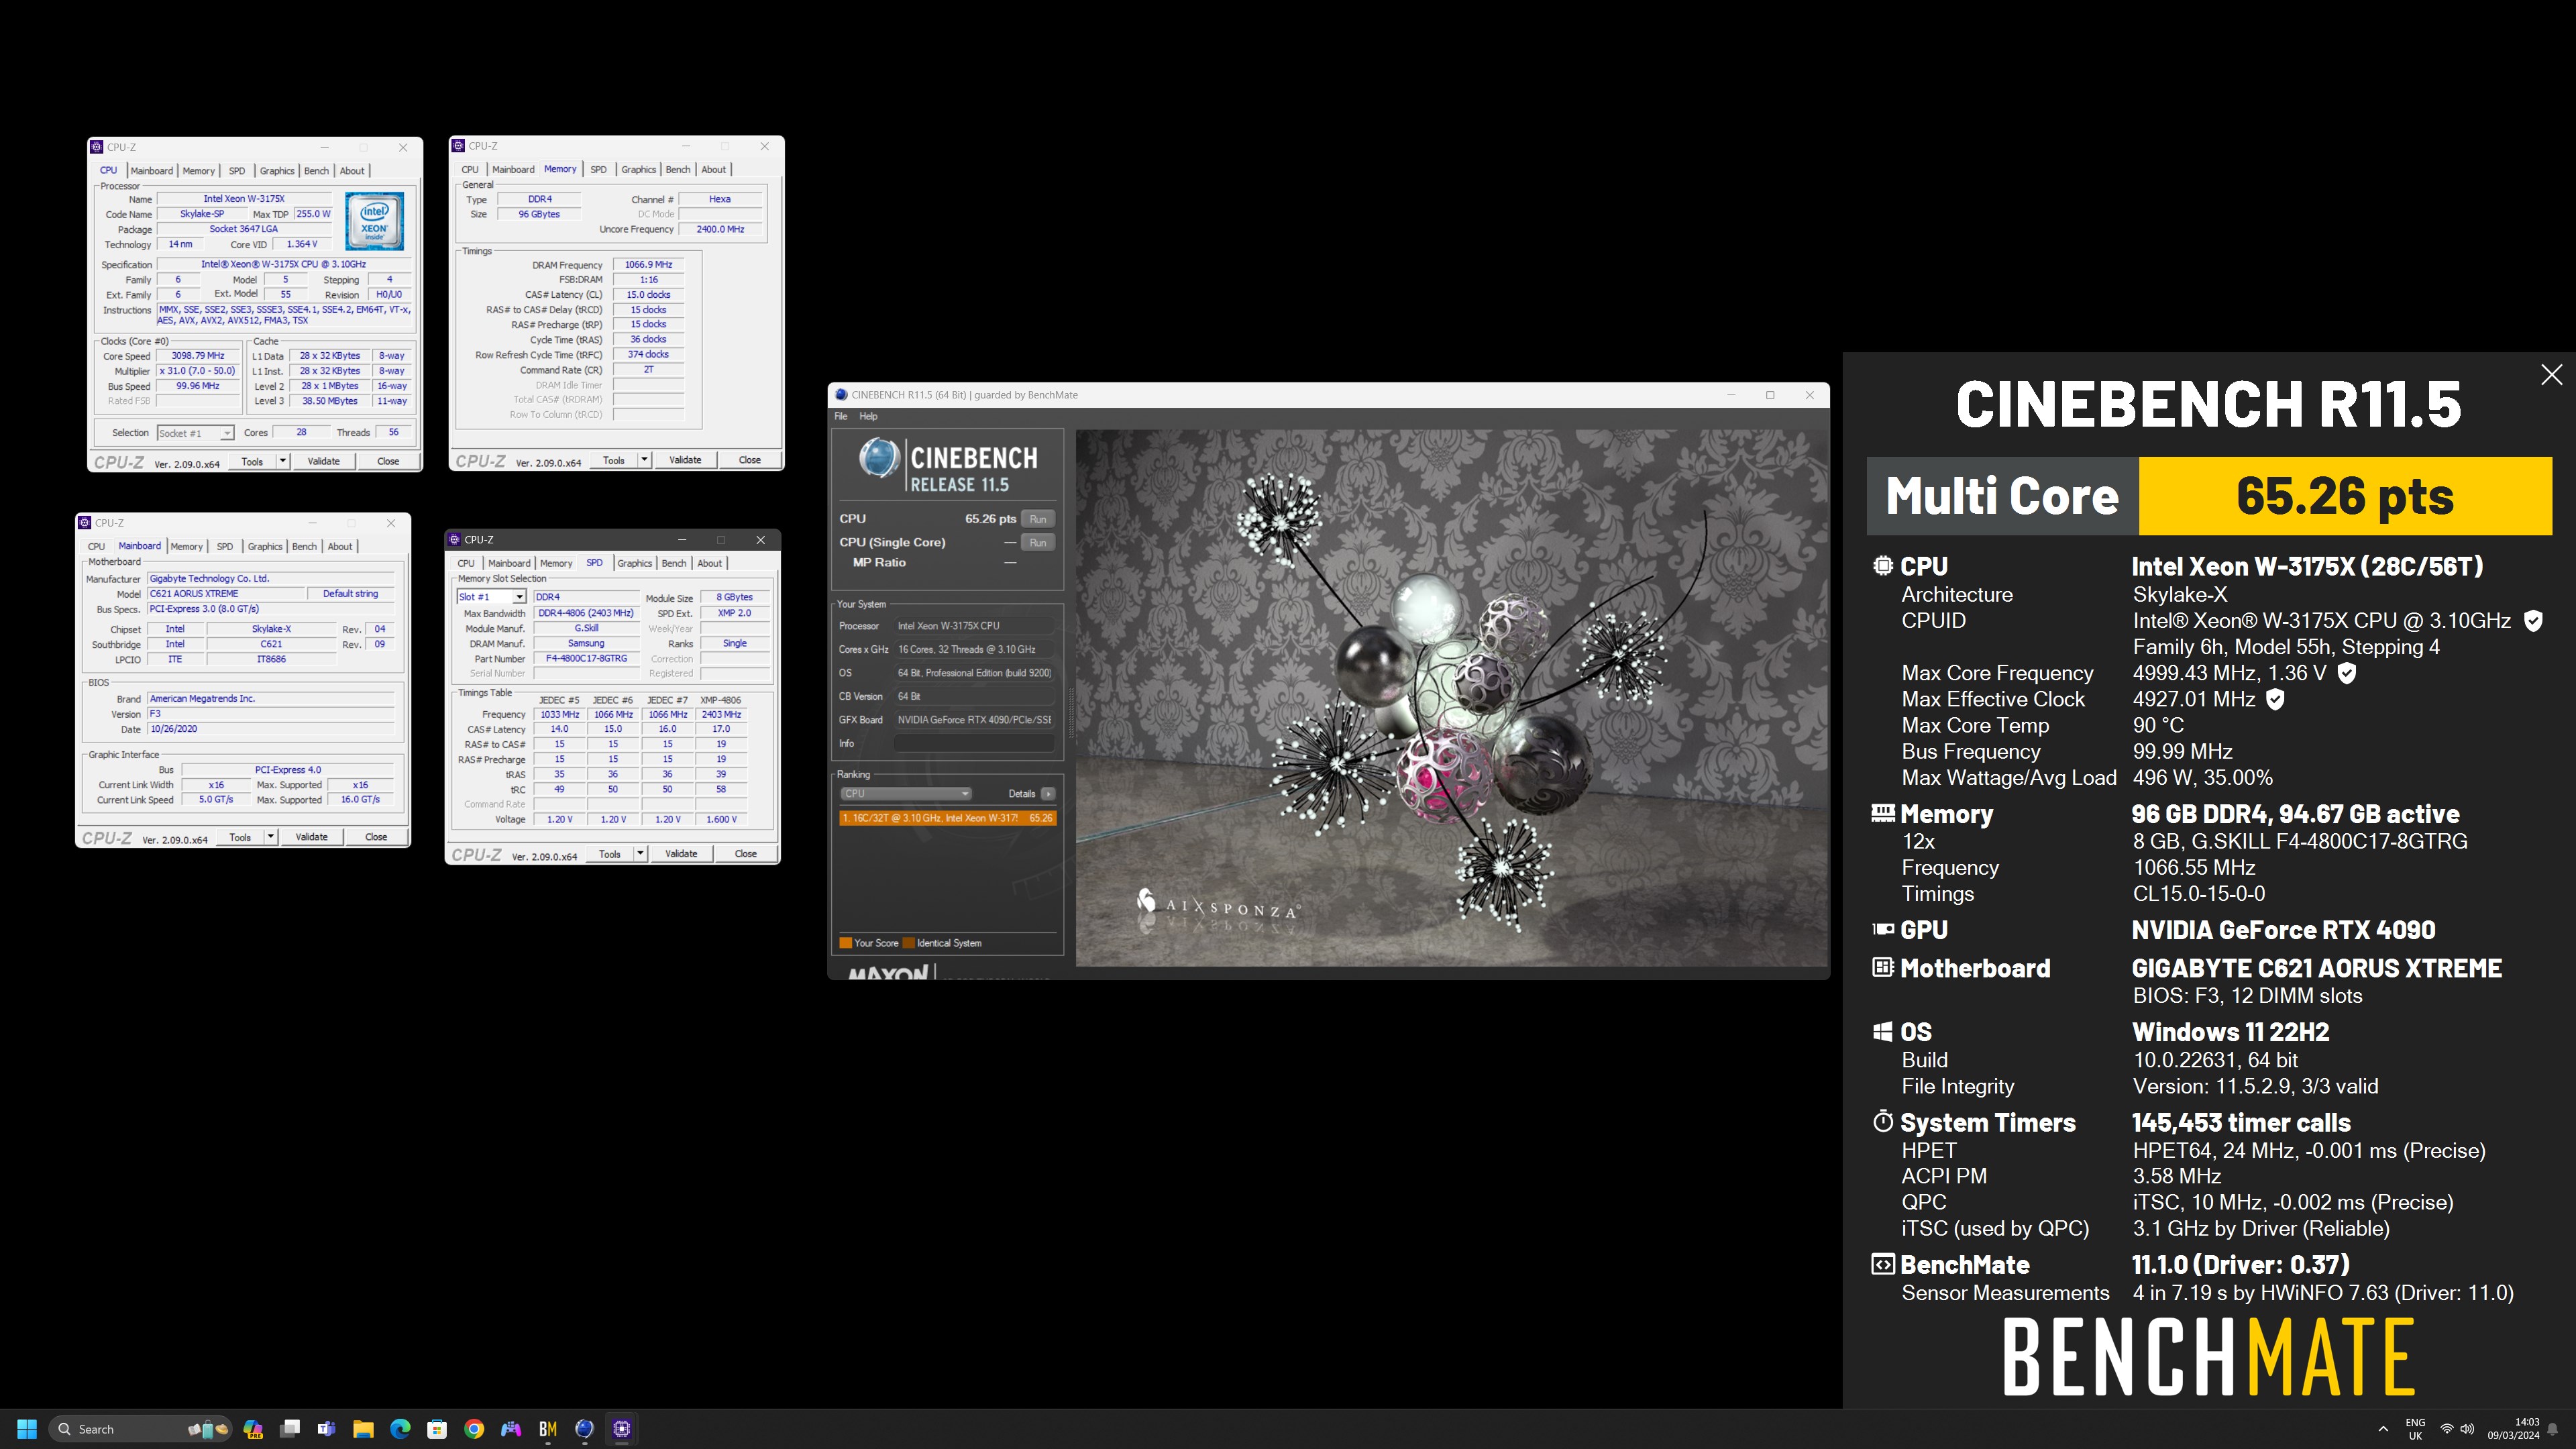This screenshot has height=1449, width=2576.
Task: Click the Cinebench window title bar icon
Action: 841,395
